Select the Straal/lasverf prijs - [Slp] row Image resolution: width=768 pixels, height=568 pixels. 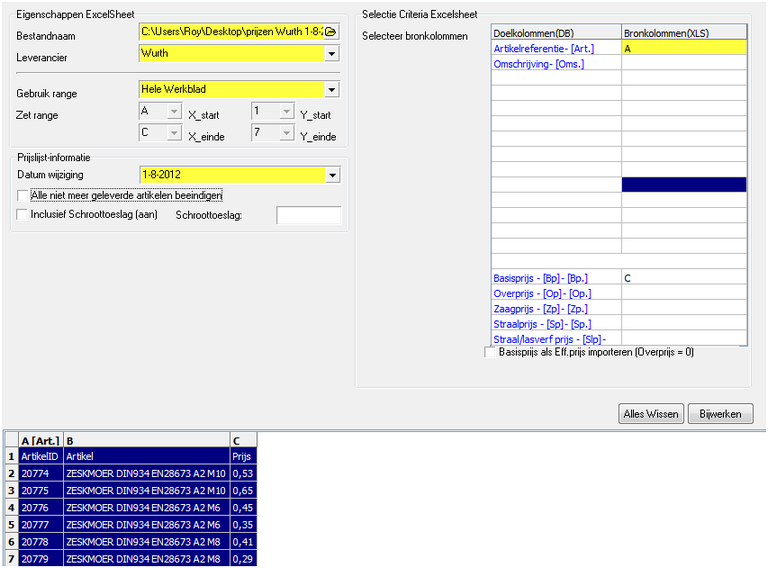click(x=619, y=339)
